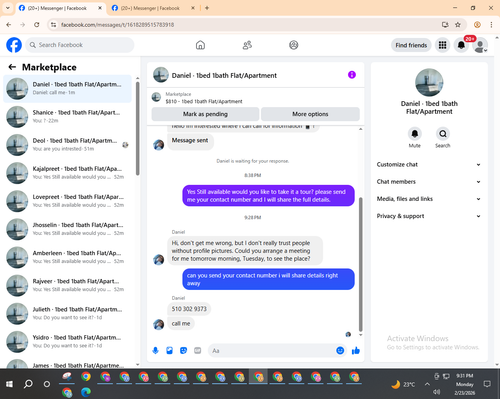Open conversation information purple icon

(x=352, y=75)
